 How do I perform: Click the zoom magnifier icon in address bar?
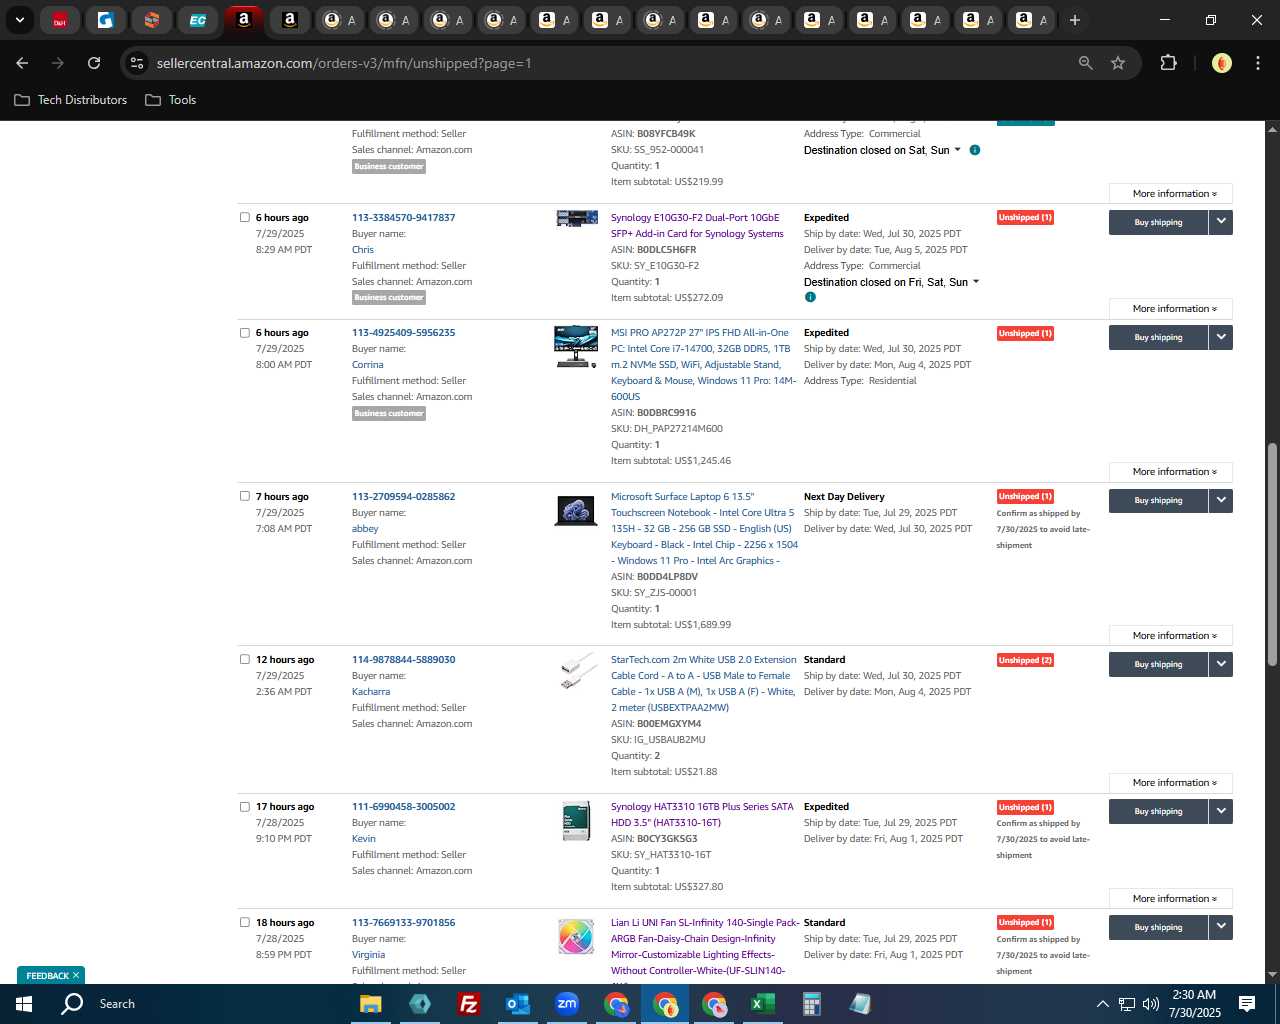click(1086, 63)
